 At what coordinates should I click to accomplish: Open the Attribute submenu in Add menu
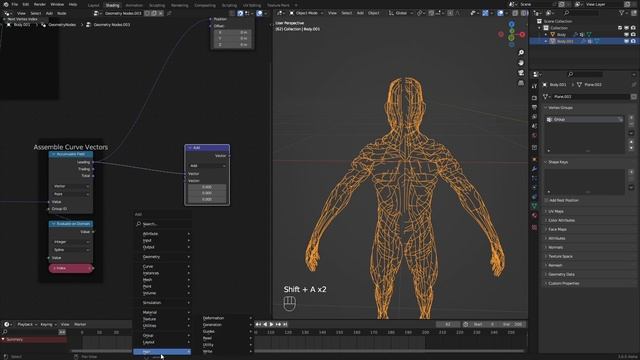163,233
